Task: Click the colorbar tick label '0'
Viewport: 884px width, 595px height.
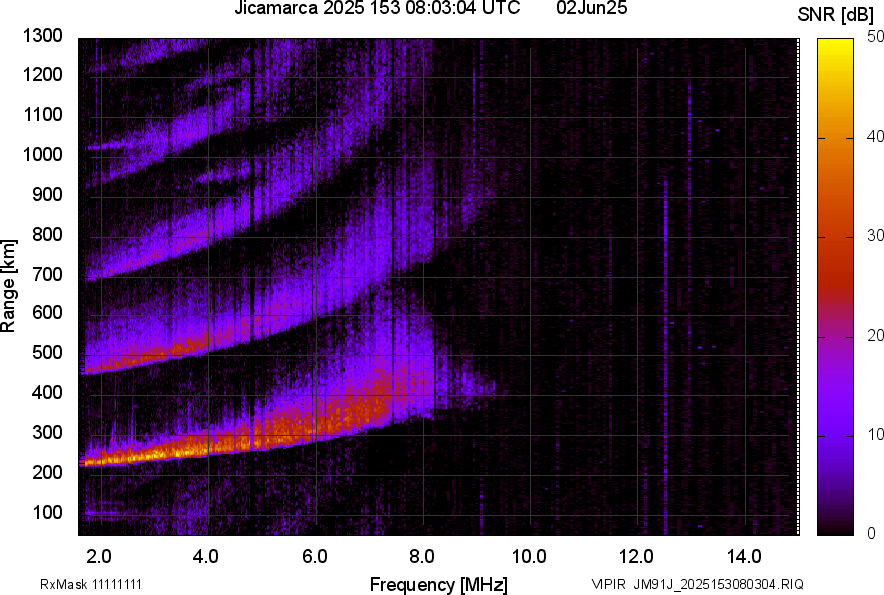Action: 872,533
